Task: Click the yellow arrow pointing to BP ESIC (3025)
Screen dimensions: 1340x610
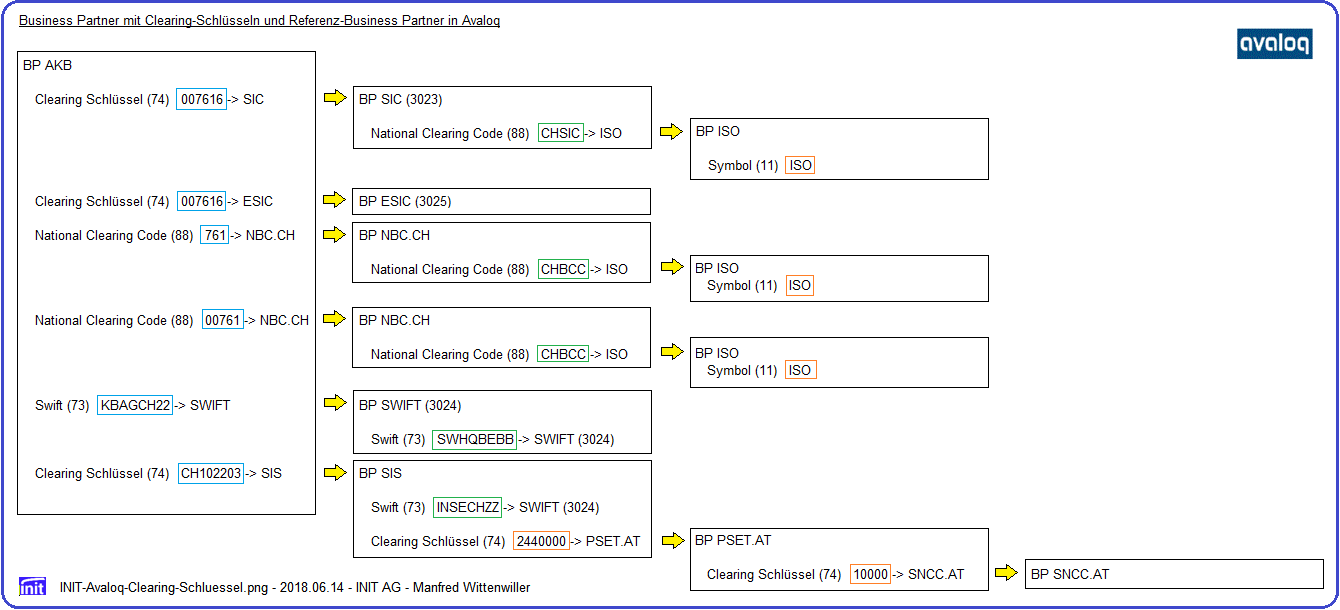Action: coord(335,200)
